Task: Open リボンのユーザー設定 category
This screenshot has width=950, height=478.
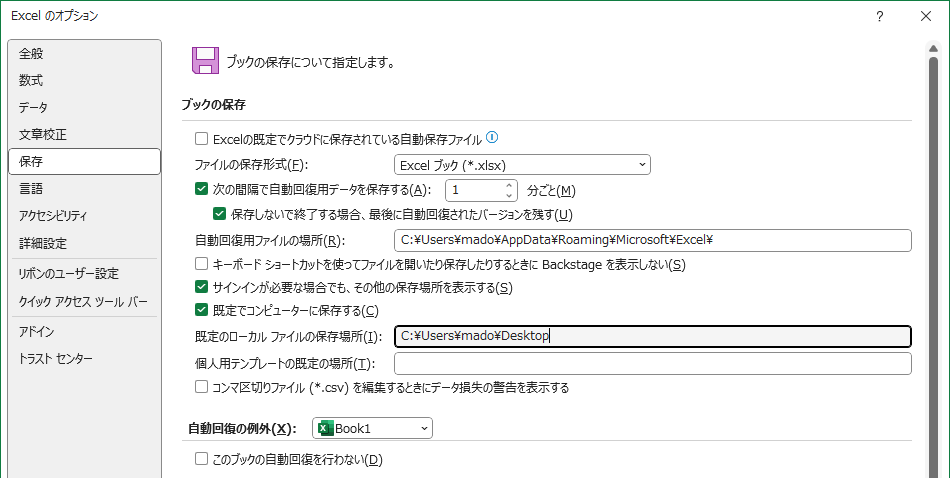Action: [84, 274]
